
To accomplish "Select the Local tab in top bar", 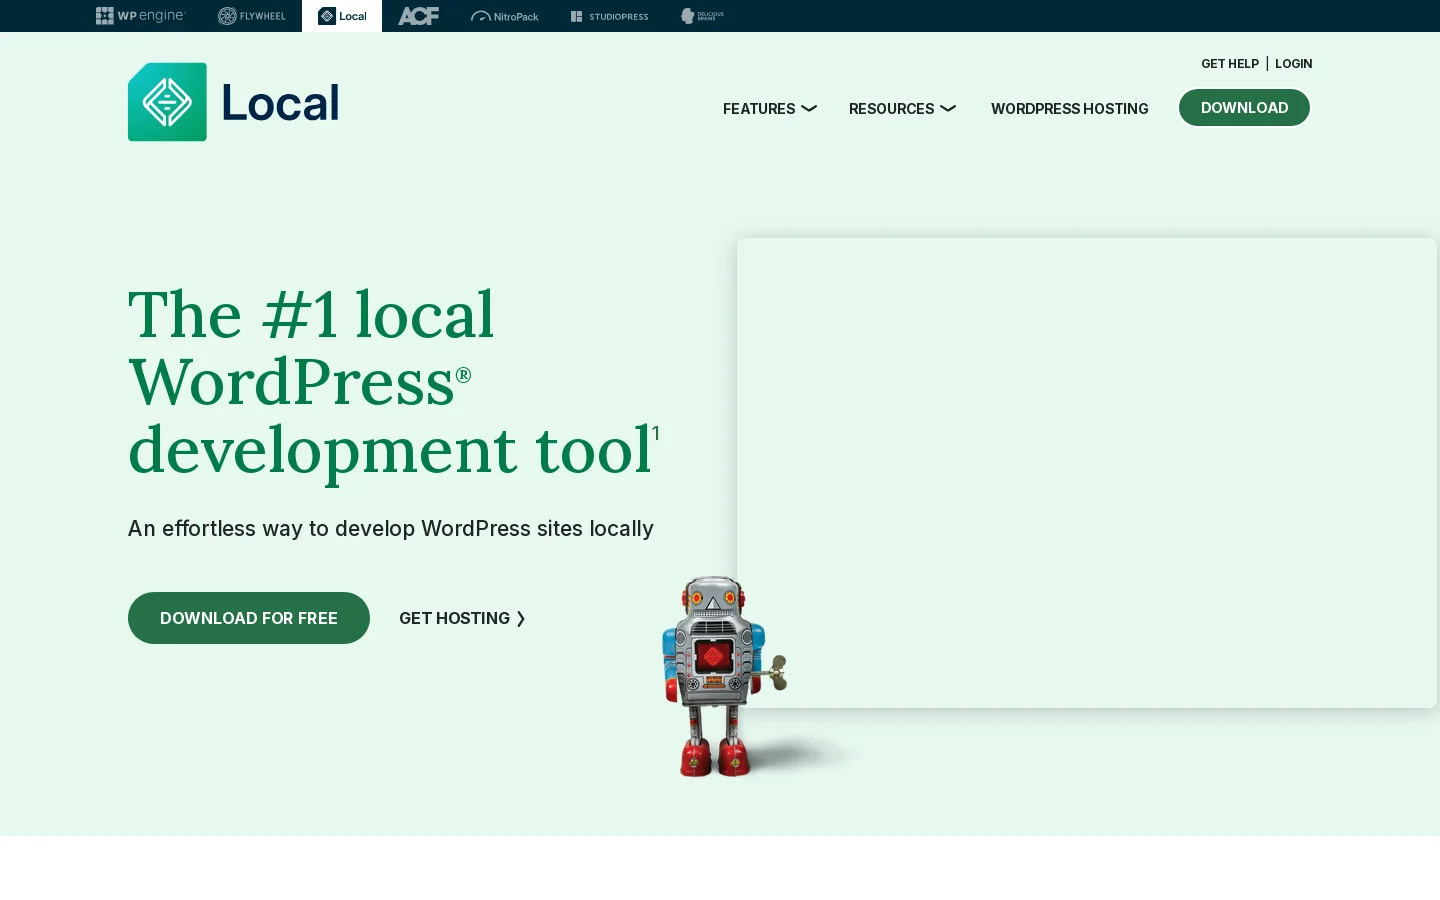I will [342, 16].
